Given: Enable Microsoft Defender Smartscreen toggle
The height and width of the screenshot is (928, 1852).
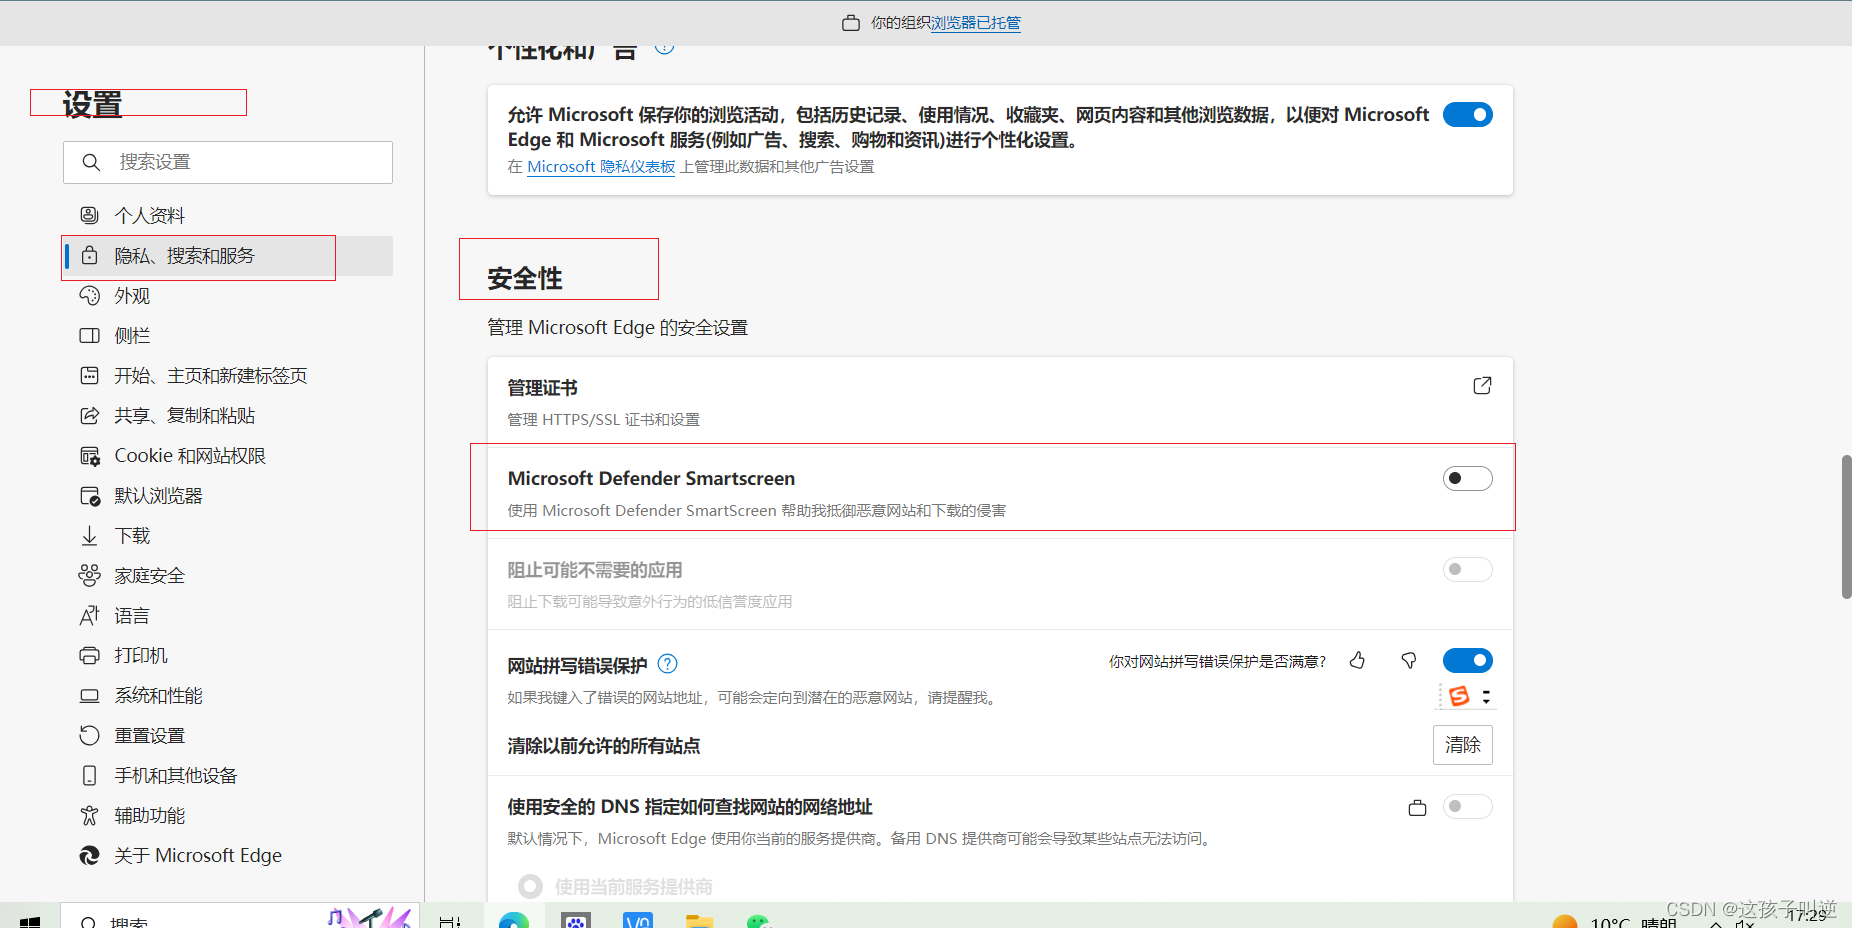Looking at the screenshot, I should 1467,479.
